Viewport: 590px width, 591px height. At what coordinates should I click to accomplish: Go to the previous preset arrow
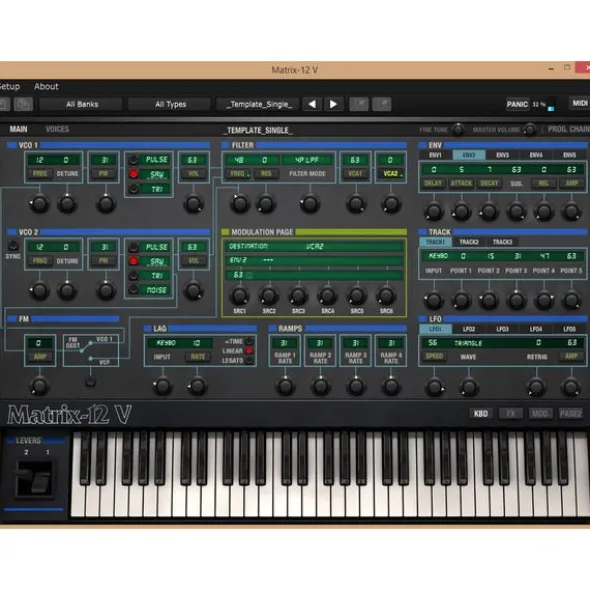tap(312, 104)
